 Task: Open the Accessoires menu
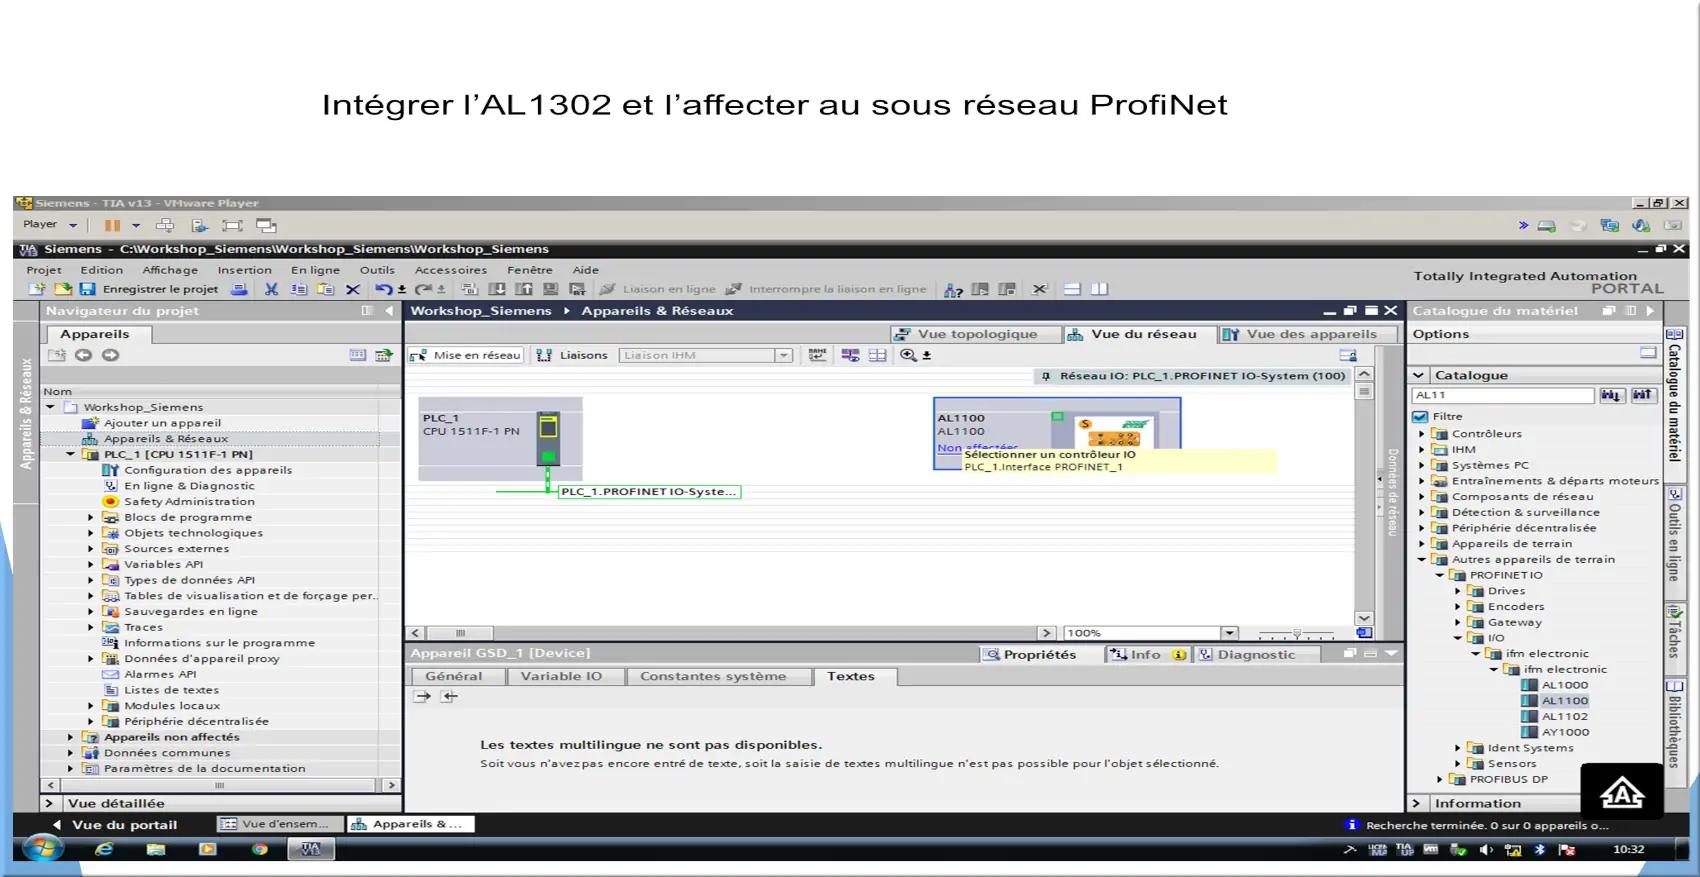coord(451,270)
